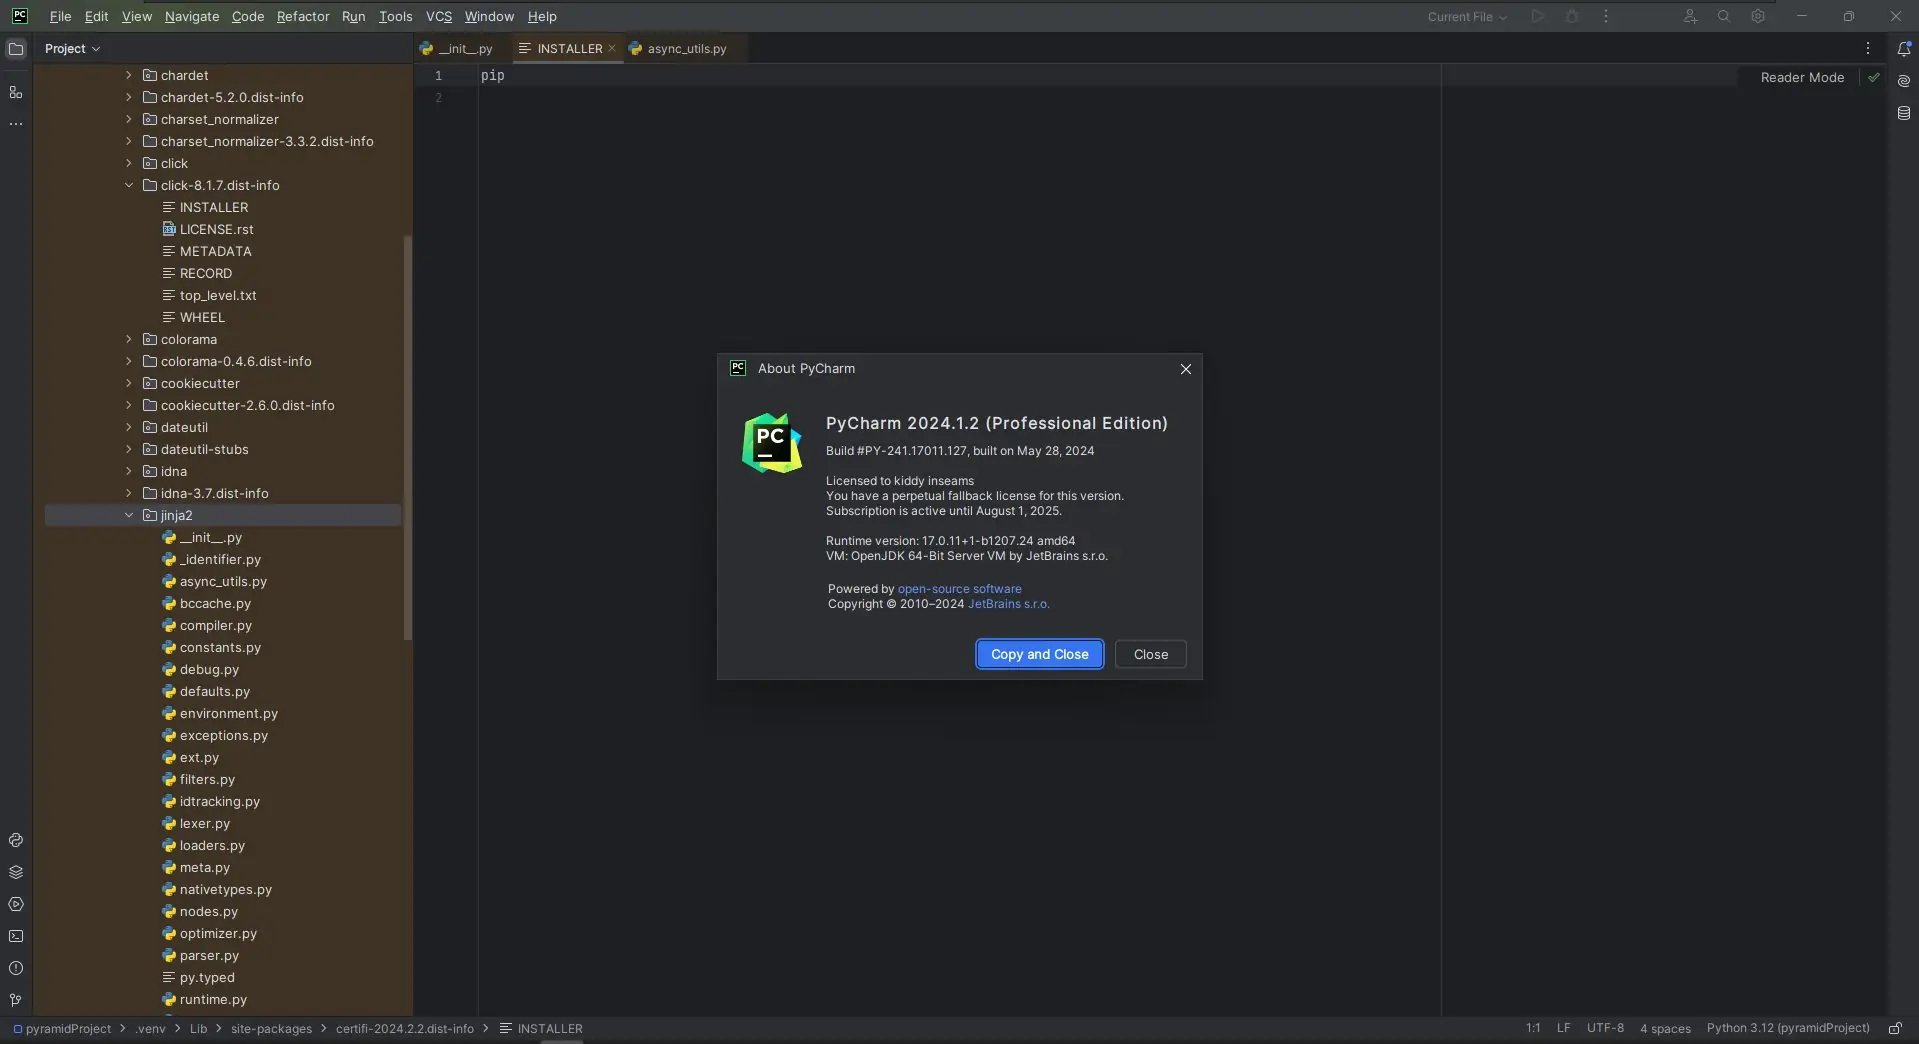This screenshot has width=1919, height=1044.
Task: Open the Services tool window
Action: point(16,904)
